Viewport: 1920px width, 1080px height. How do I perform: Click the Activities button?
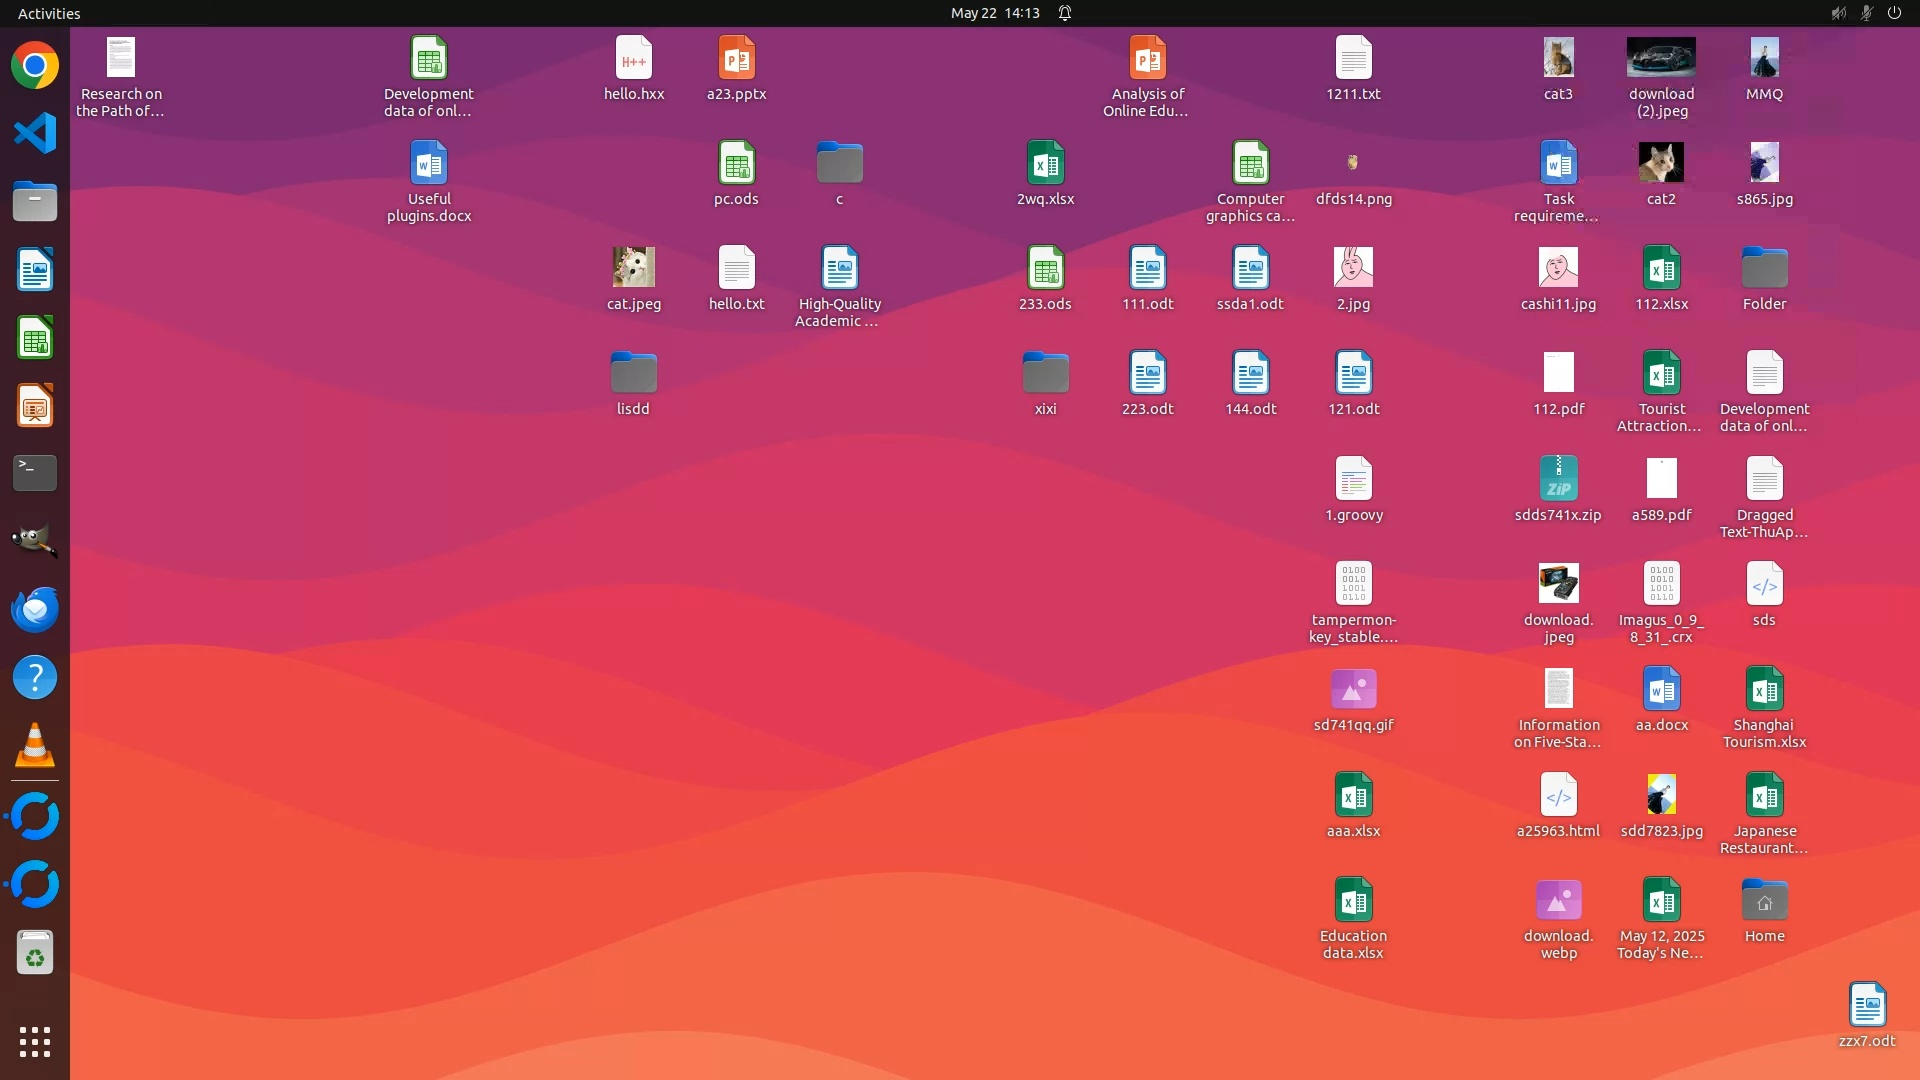pyautogui.click(x=49, y=13)
